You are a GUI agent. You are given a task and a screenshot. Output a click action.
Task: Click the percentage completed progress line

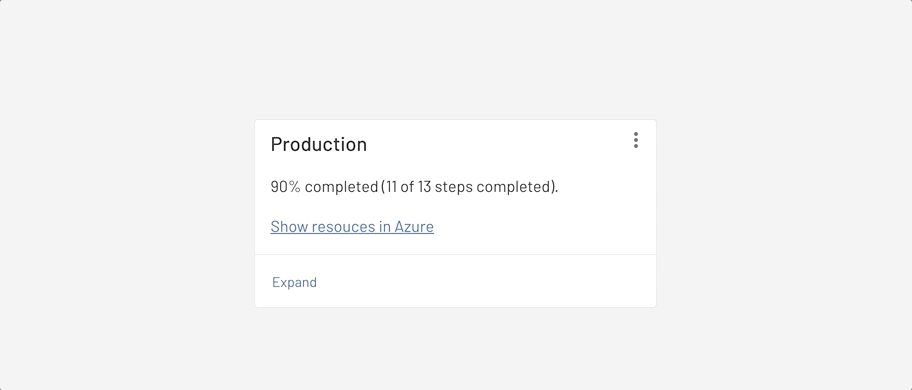[x=414, y=187]
